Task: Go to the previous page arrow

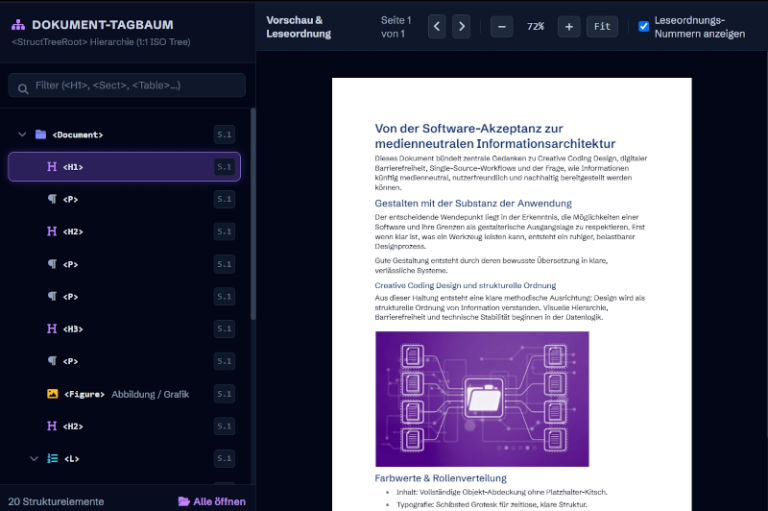Action: tap(437, 26)
